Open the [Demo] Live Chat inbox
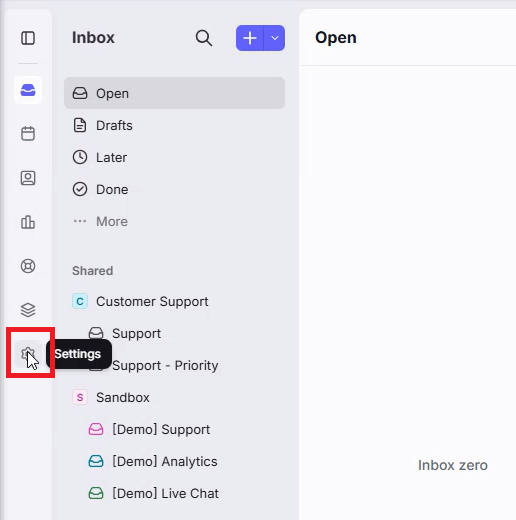The width and height of the screenshot is (516, 520). coord(174,493)
